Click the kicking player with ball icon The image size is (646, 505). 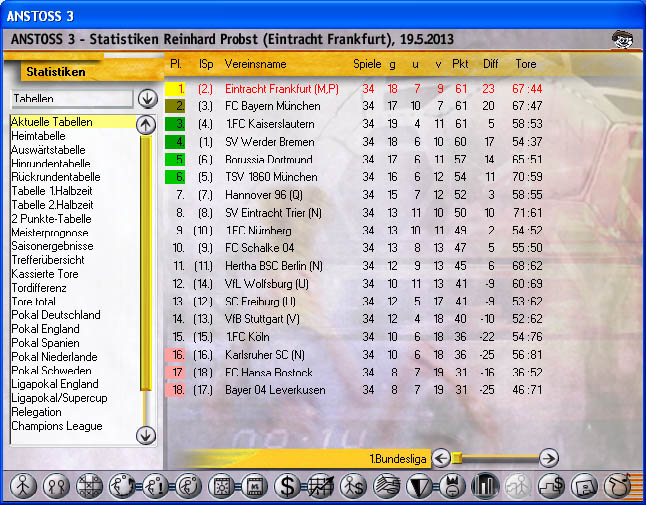(188, 486)
